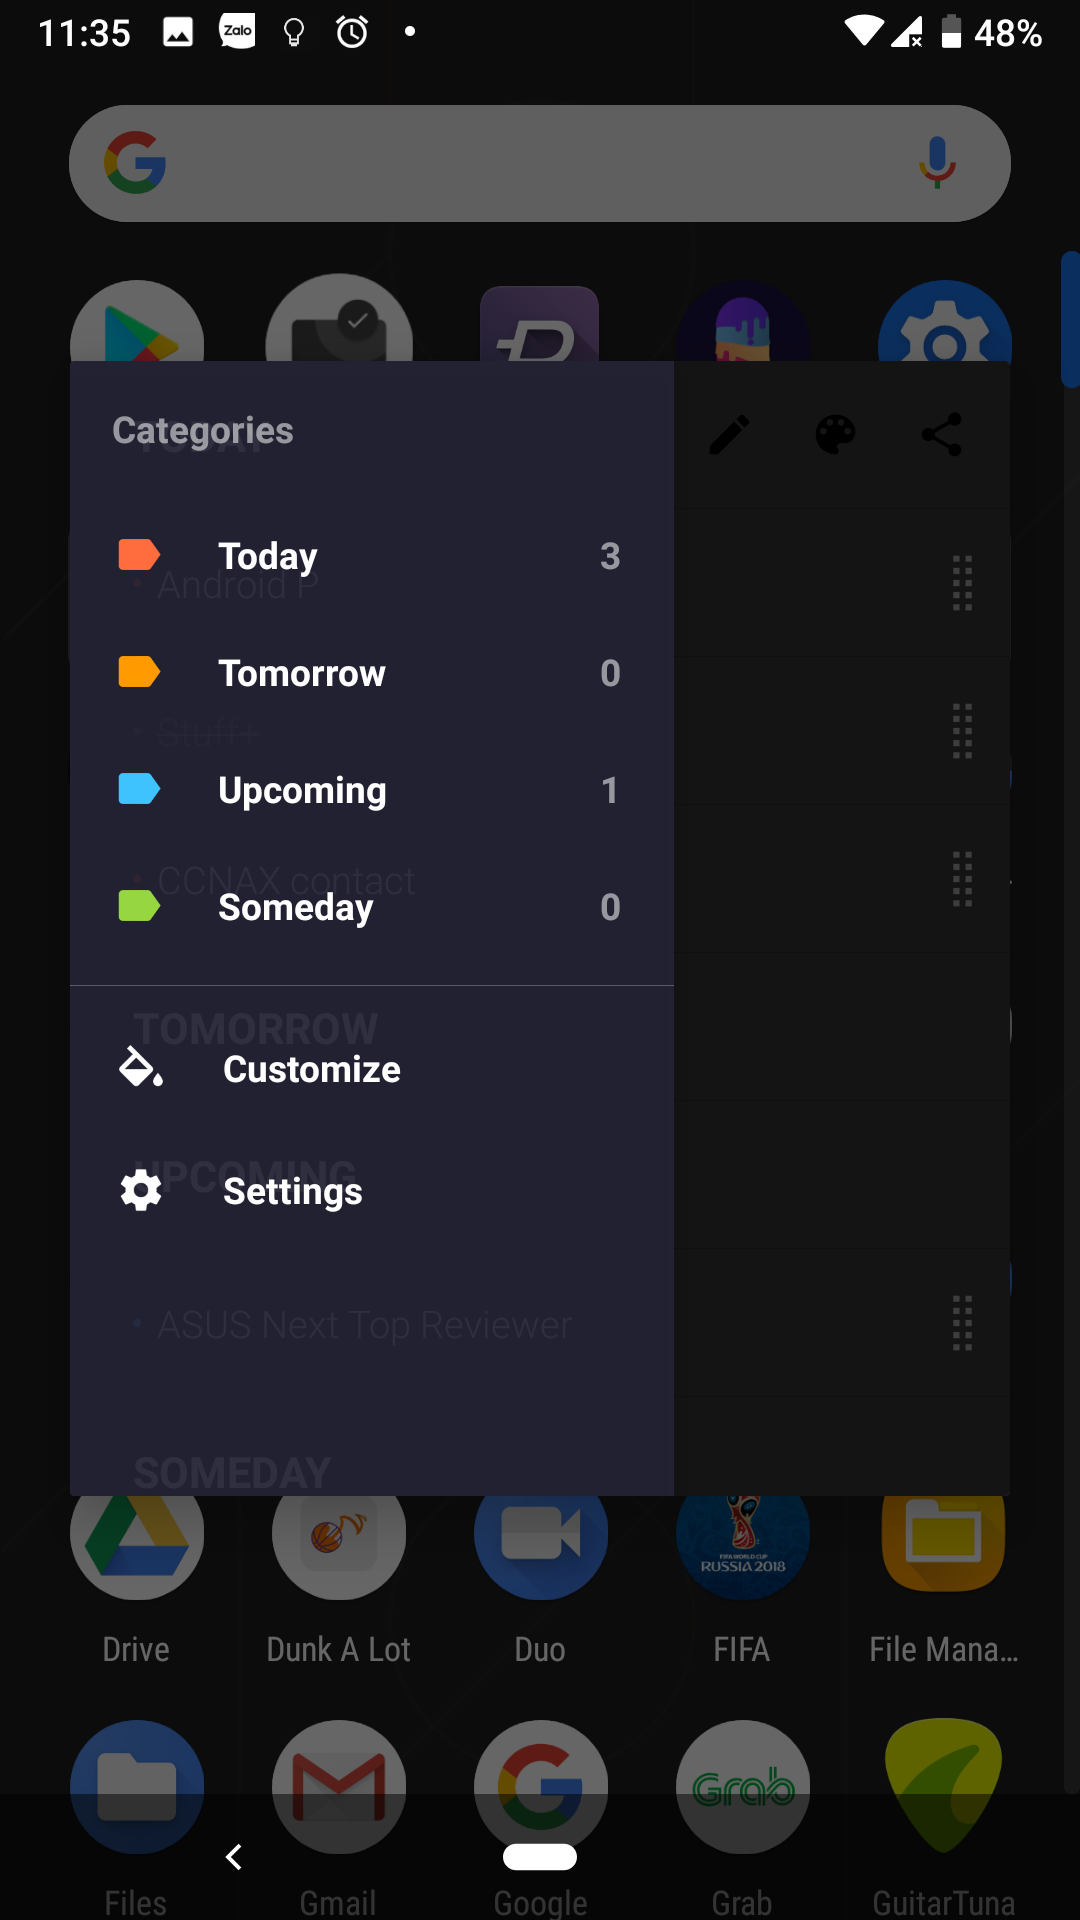Tap the home navigation pill
This screenshot has height=1920, width=1080.
tap(540, 1857)
